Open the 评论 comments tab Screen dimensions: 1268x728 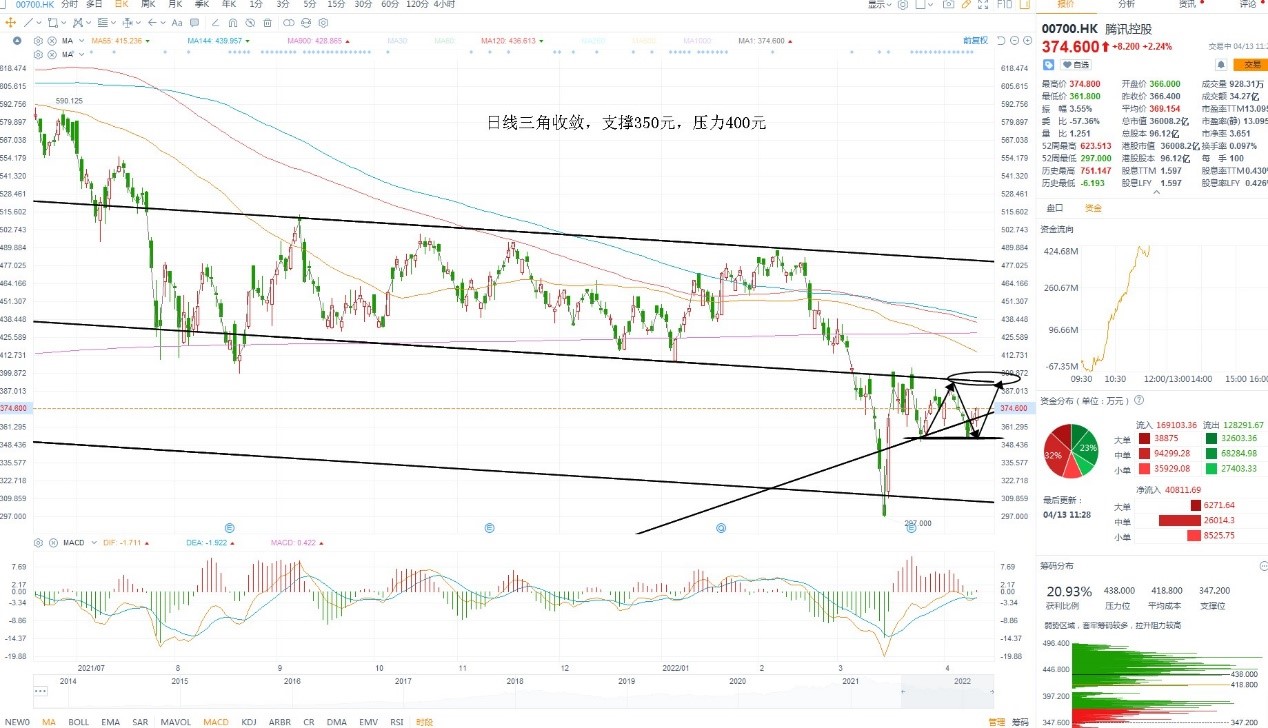pos(1248,5)
